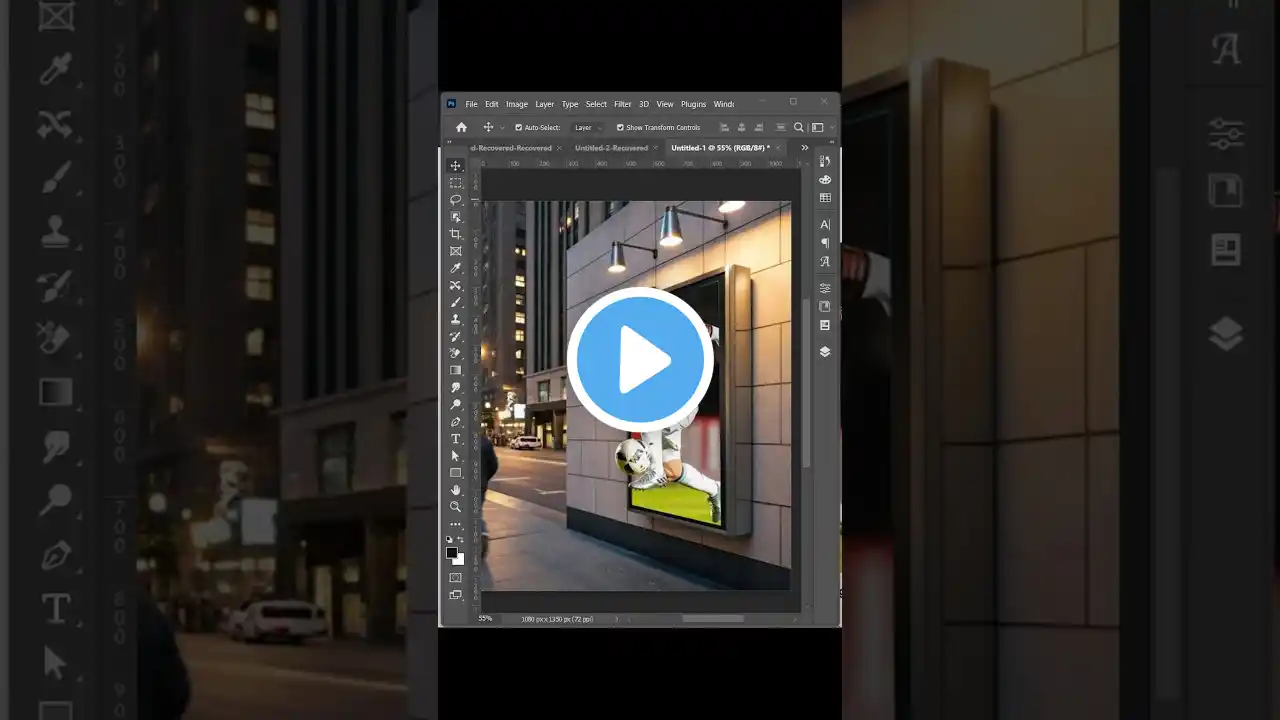Click the search magnifier in options bar
The image size is (1280, 720).
tap(799, 128)
